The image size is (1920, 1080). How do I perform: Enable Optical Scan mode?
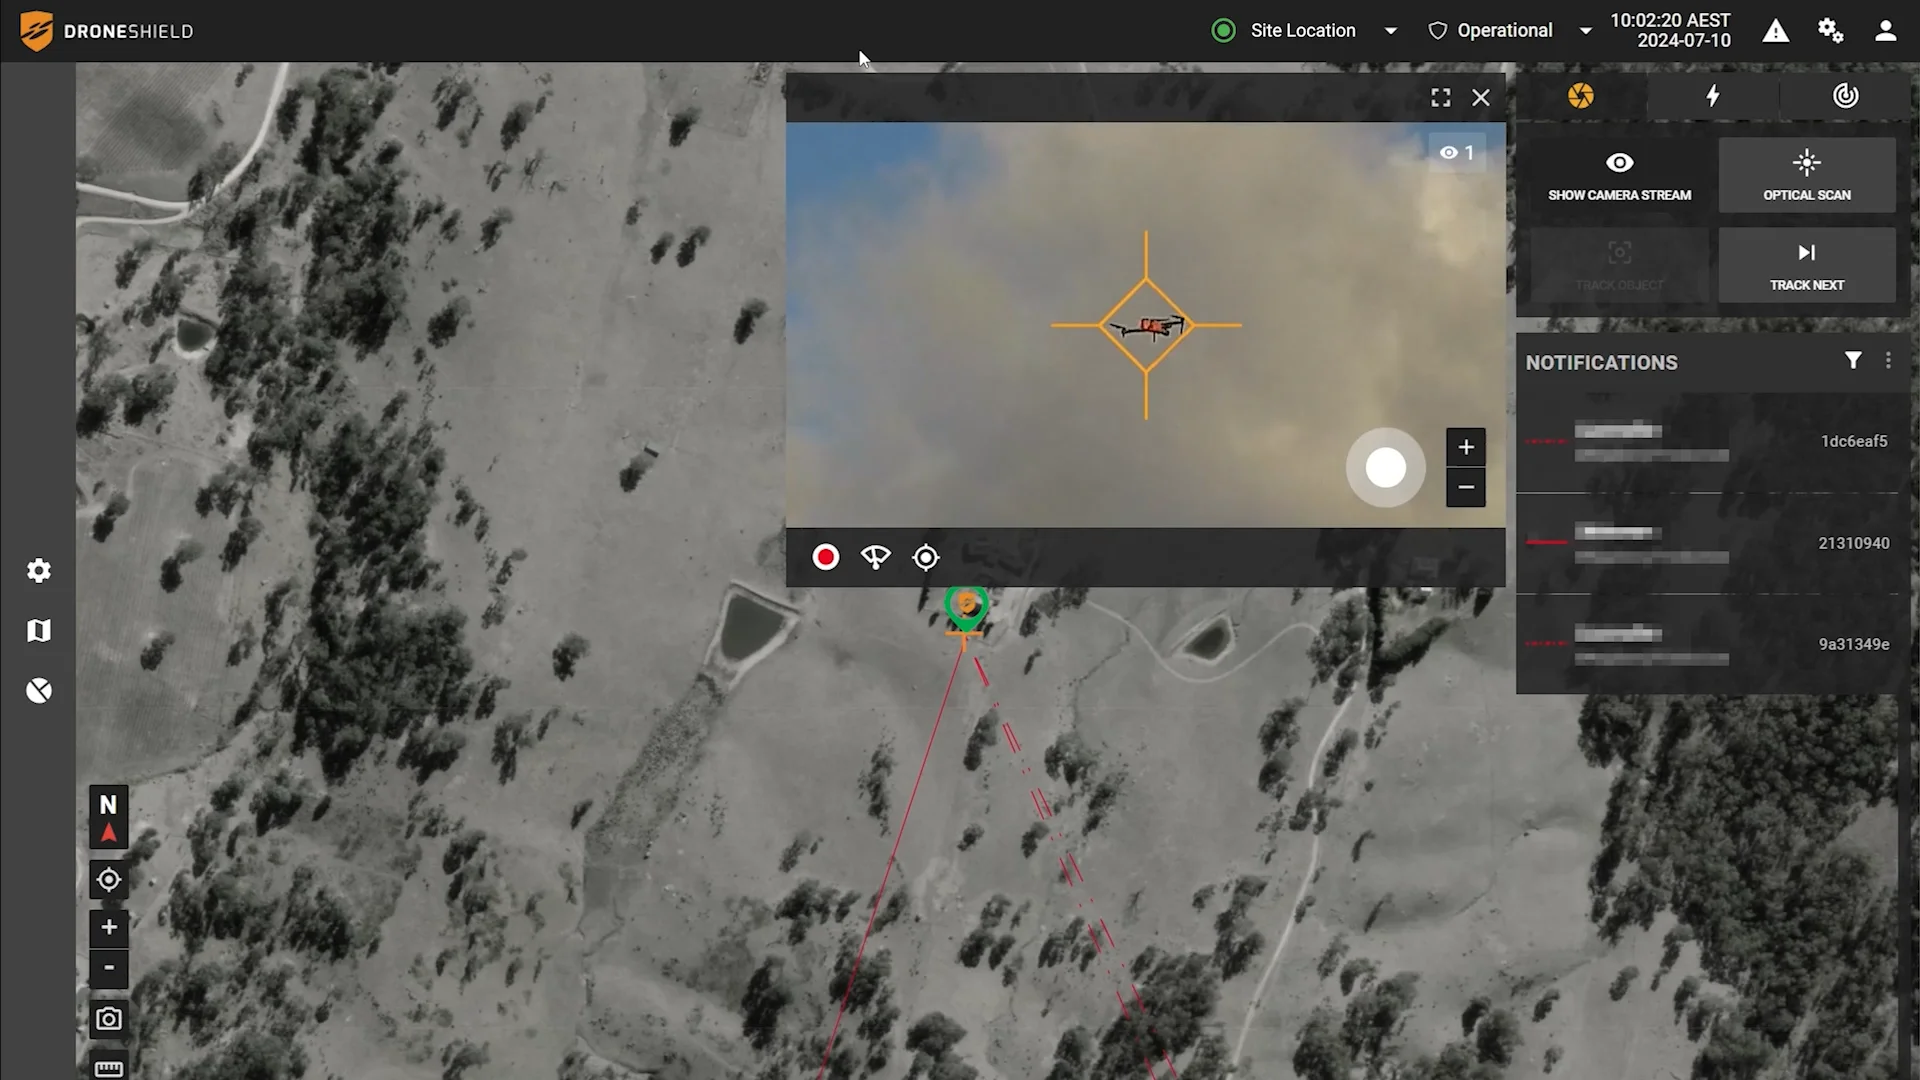tap(1806, 175)
